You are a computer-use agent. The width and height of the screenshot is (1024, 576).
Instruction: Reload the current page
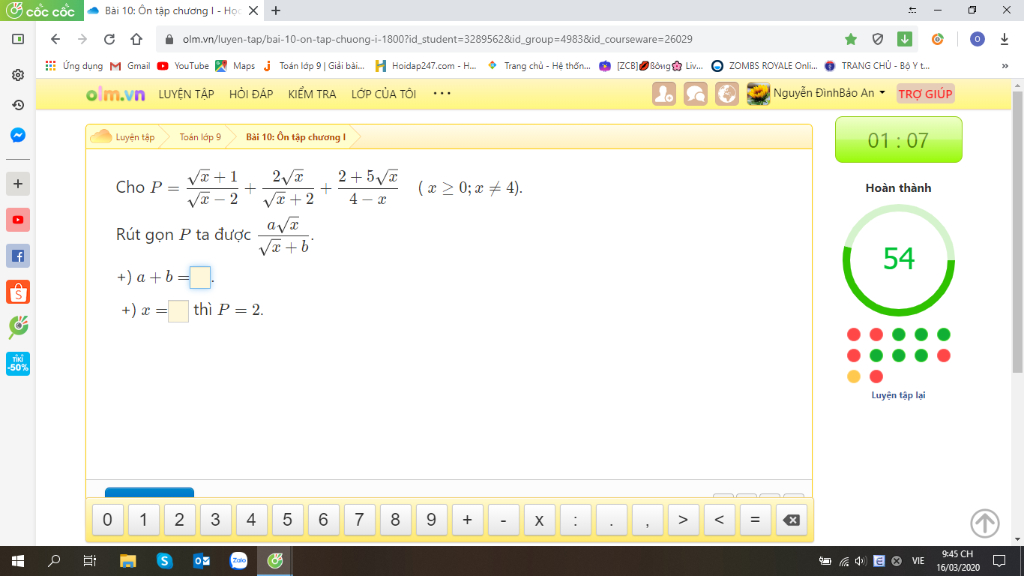[109, 39]
